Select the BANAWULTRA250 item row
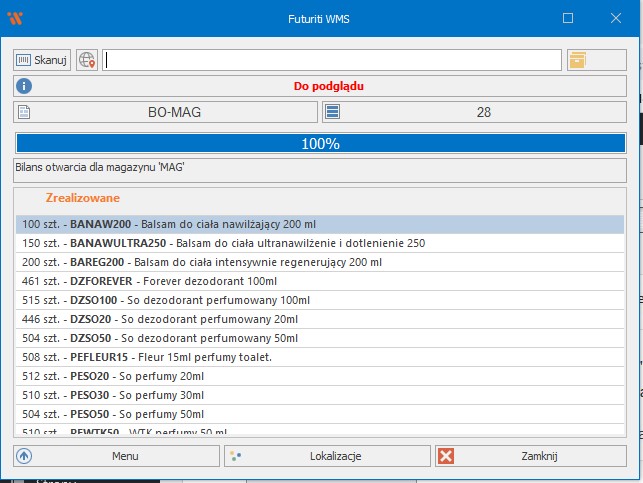The height and width of the screenshot is (483, 643). click(x=320, y=243)
